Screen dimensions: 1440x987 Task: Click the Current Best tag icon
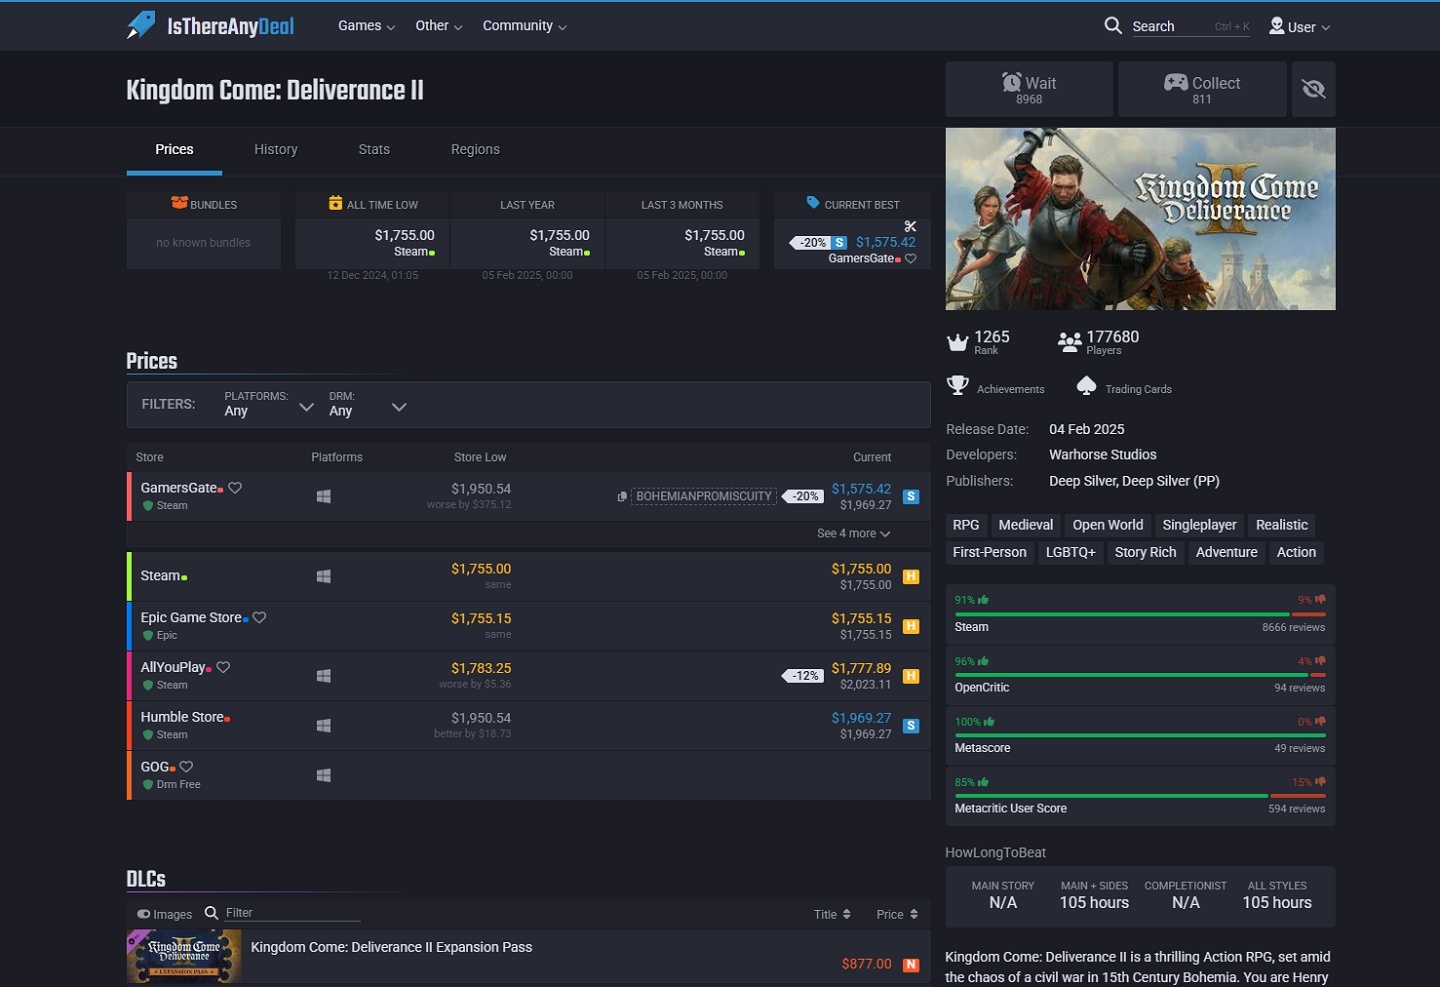coord(813,203)
